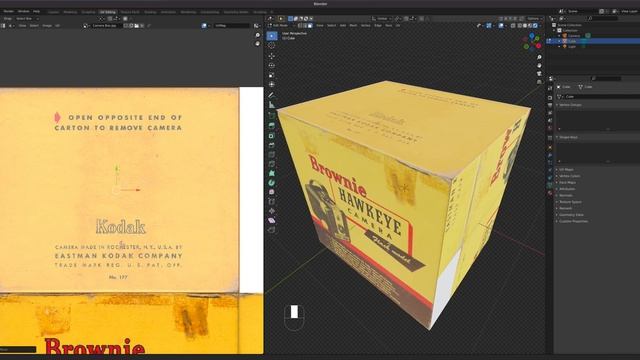Click the UV editor zoom magnifier icon
Screen dimensions: 640x360
tap(258, 36)
